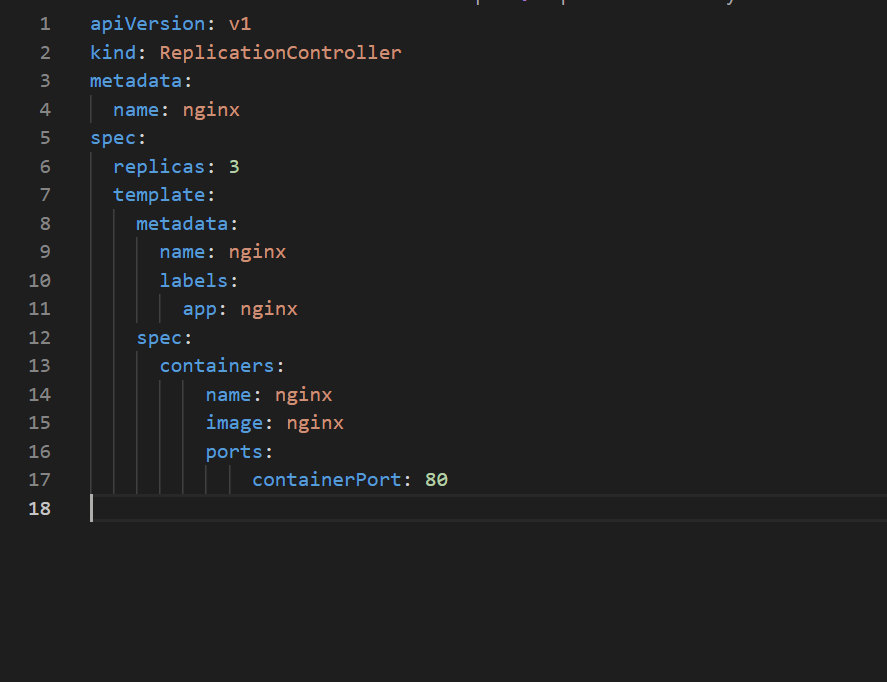Click the value ReplicationController on line 2

coord(279,52)
